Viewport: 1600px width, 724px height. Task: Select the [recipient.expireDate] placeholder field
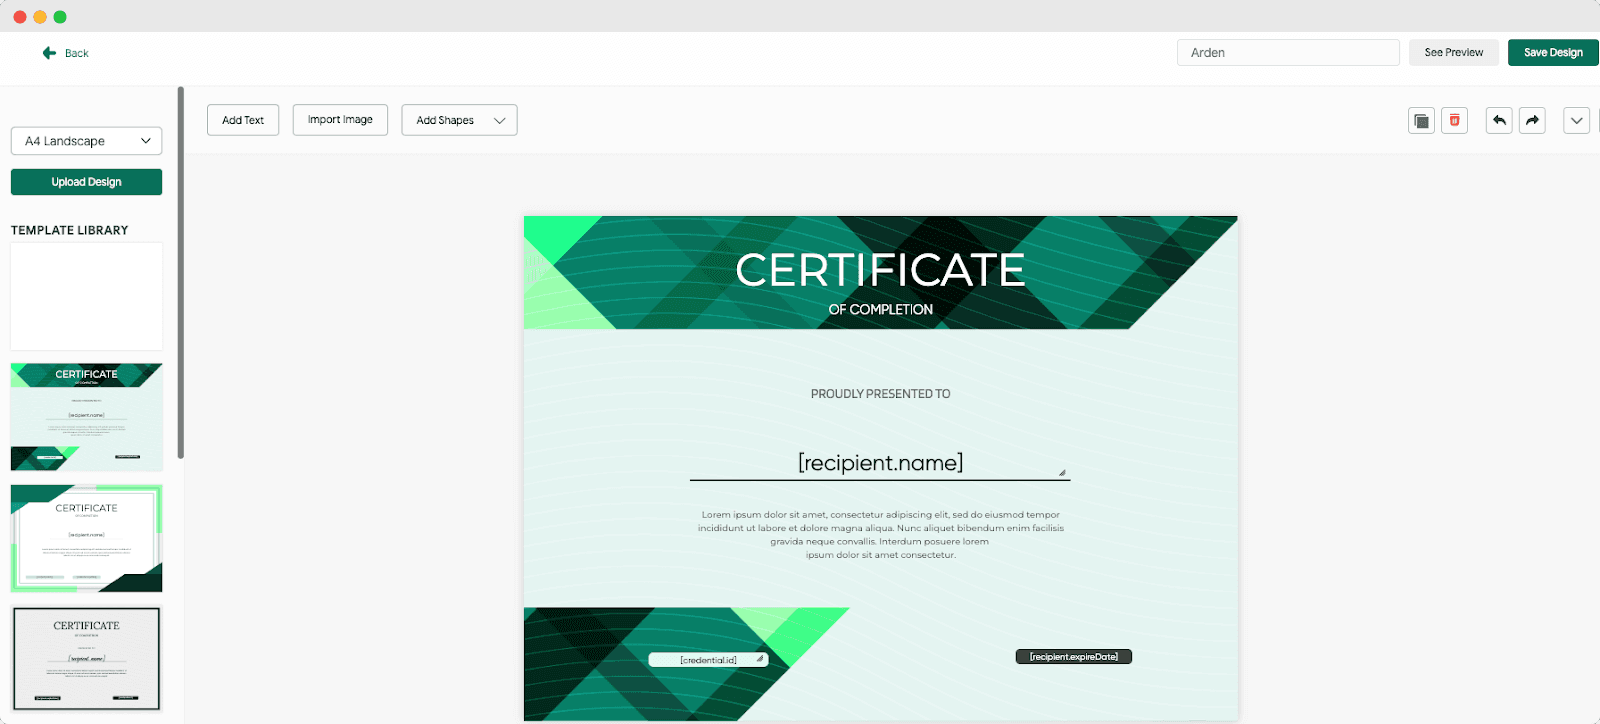tap(1074, 657)
